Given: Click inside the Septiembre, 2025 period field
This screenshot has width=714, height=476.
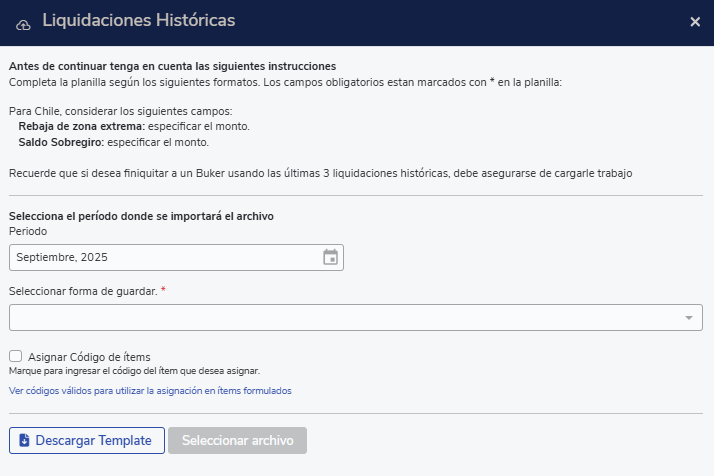Looking at the screenshot, I should pos(160,257).
